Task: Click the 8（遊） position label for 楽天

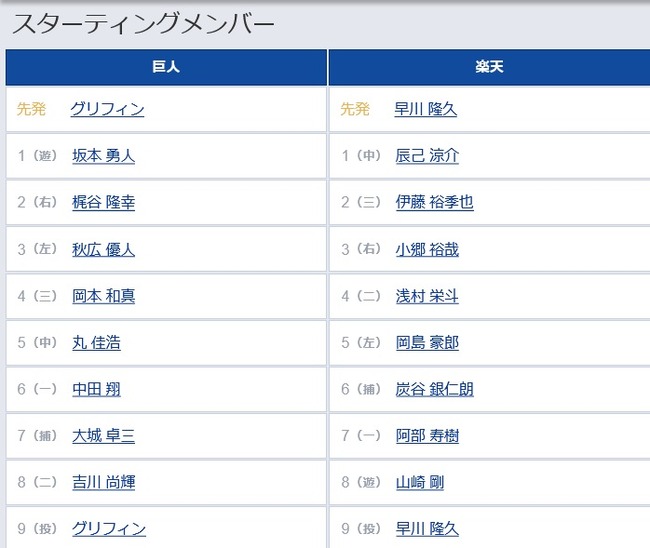Action: 361,482
